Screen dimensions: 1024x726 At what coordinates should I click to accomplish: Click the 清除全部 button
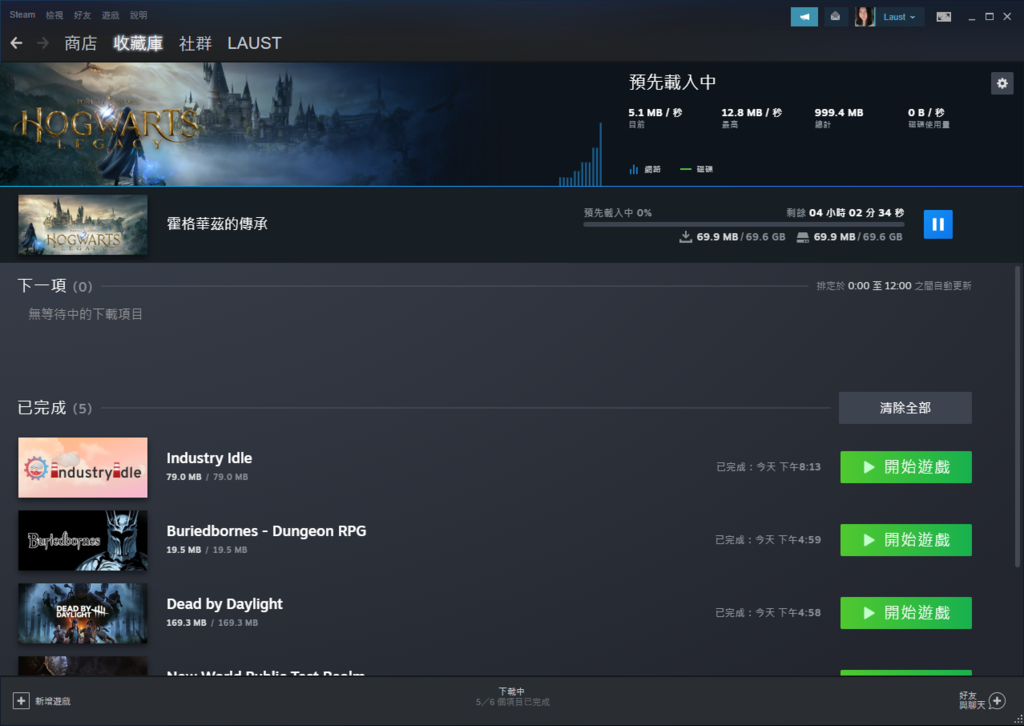click(x=905, y=408)
